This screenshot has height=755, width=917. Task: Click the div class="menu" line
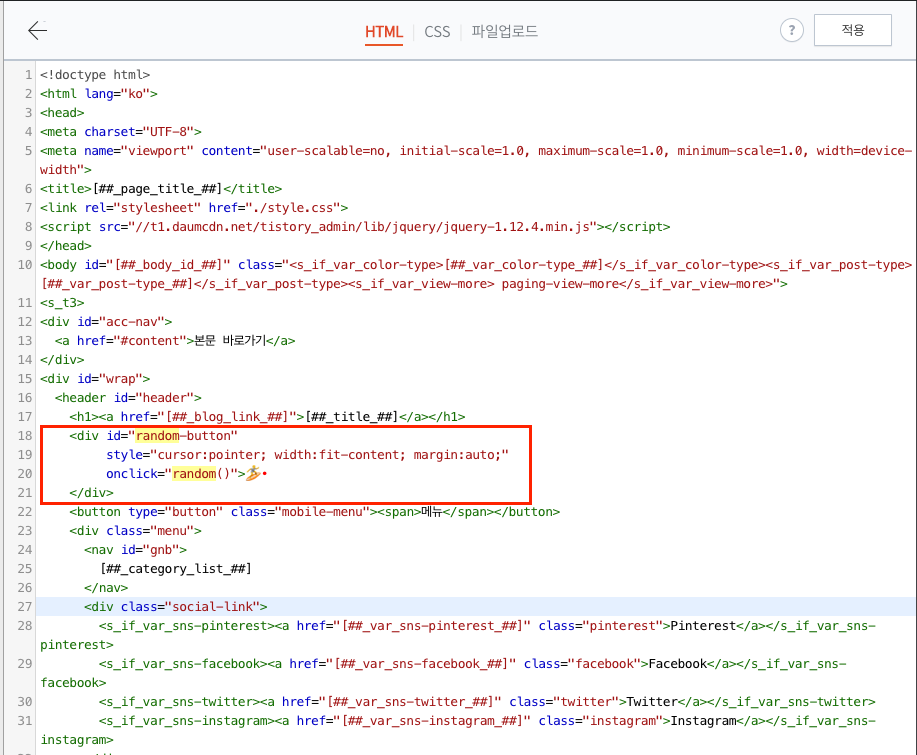135,531
